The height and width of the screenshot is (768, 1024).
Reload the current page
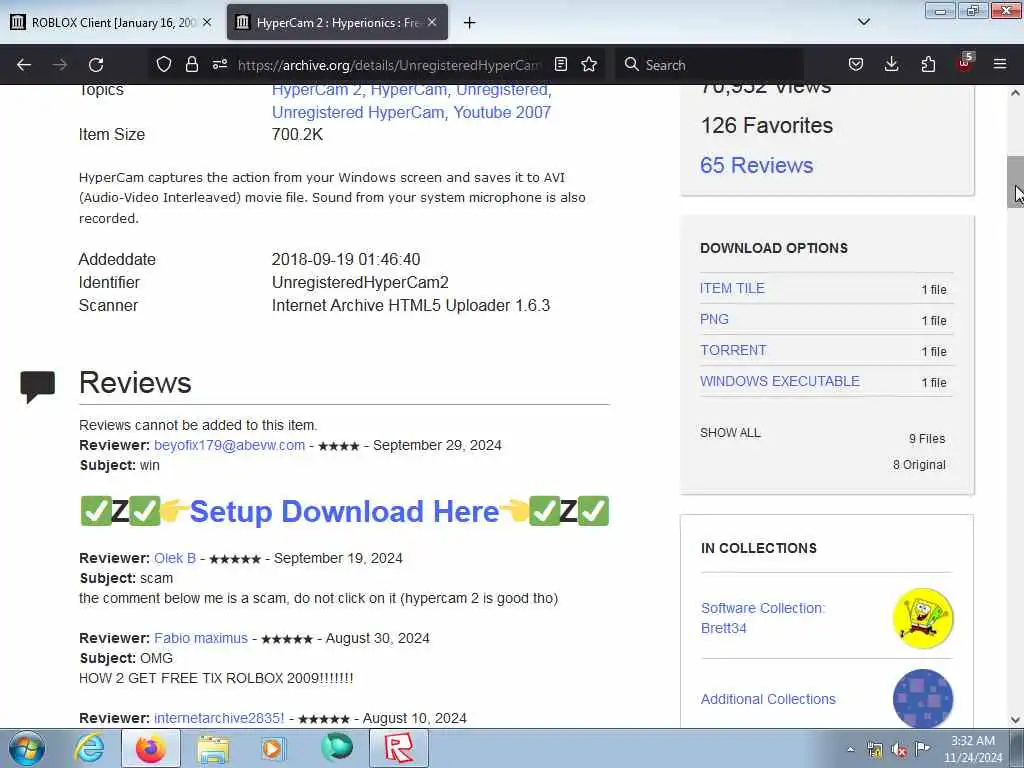click(96, 65)
